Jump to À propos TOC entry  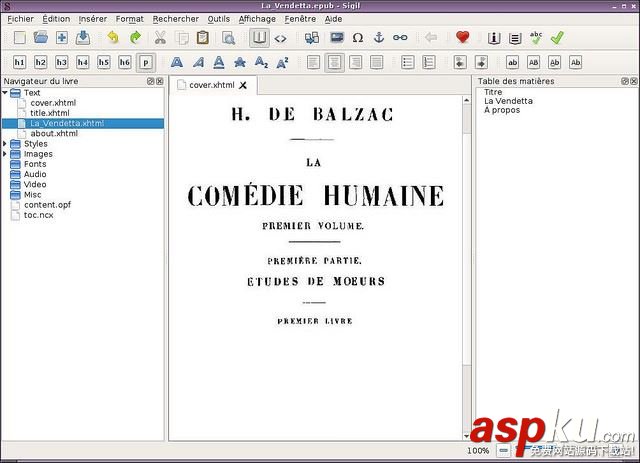[502, 110]
